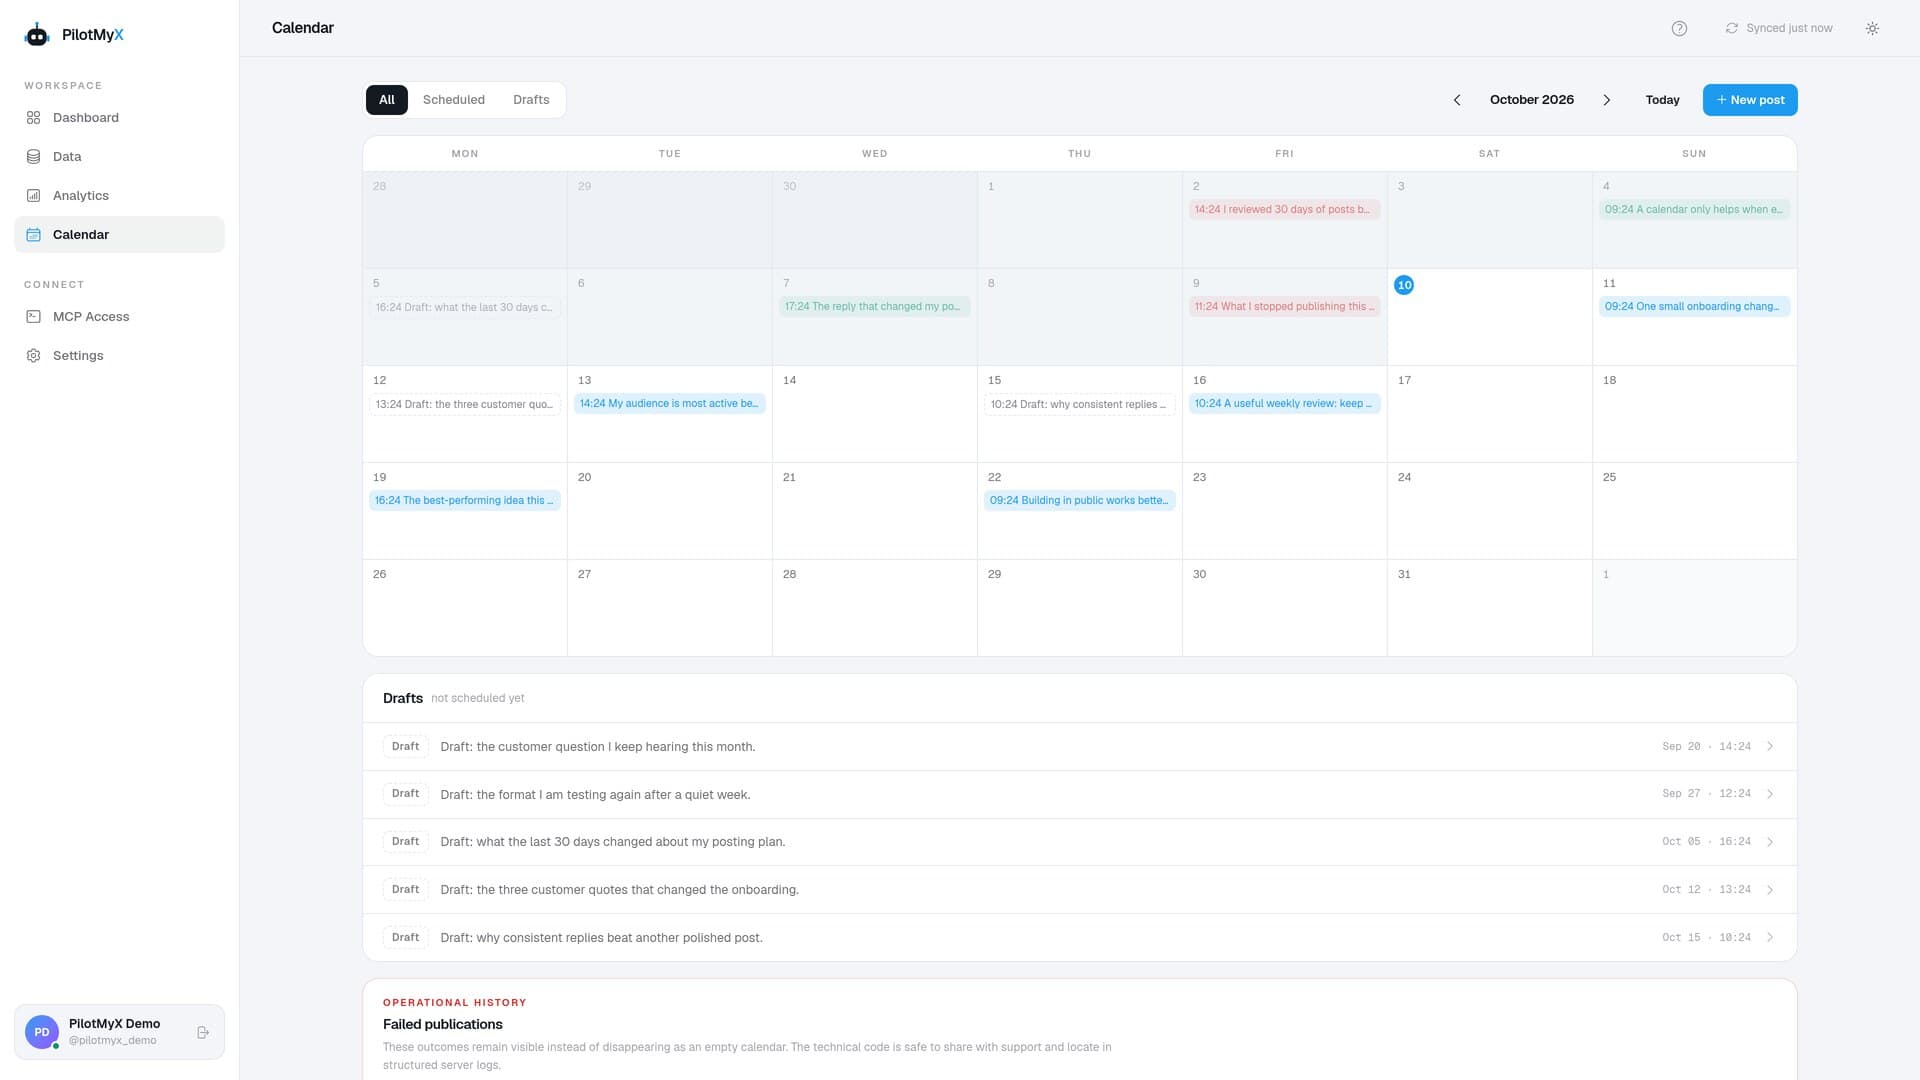Open the posting plan draft chevron

coord(1770,842)
